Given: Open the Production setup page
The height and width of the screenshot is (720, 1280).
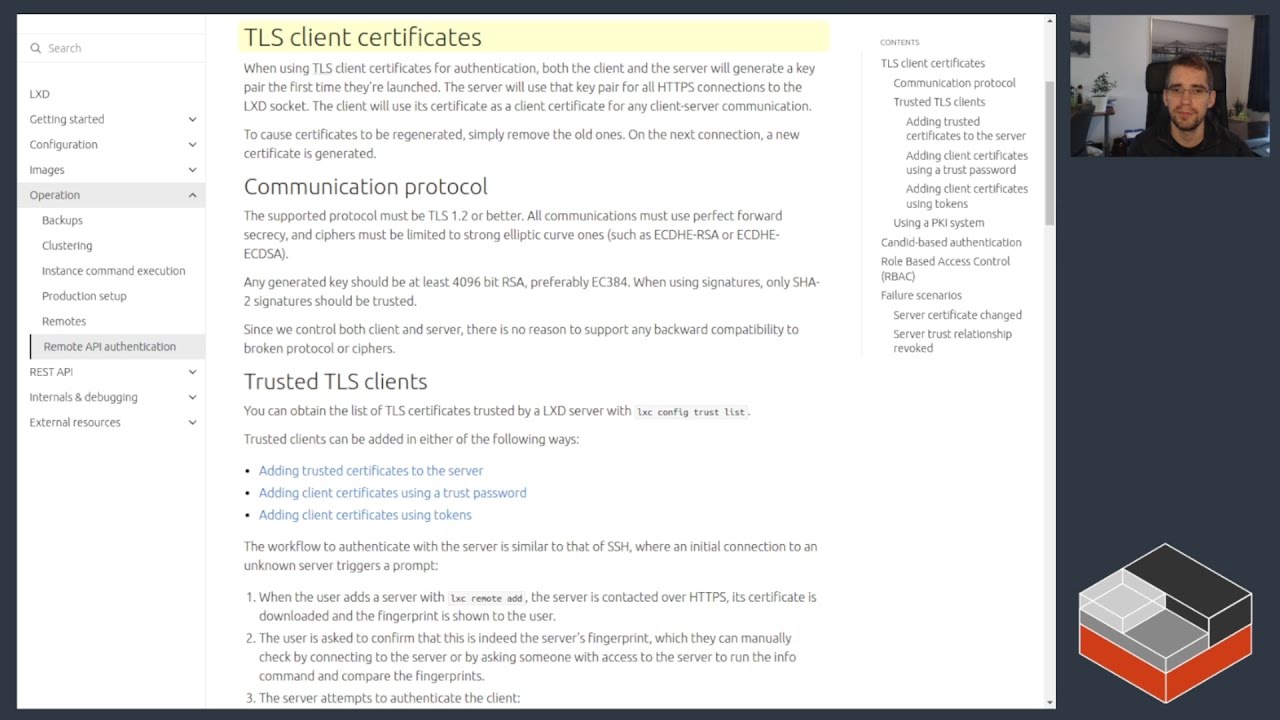Looking at the screenshot, I should 84,296.
